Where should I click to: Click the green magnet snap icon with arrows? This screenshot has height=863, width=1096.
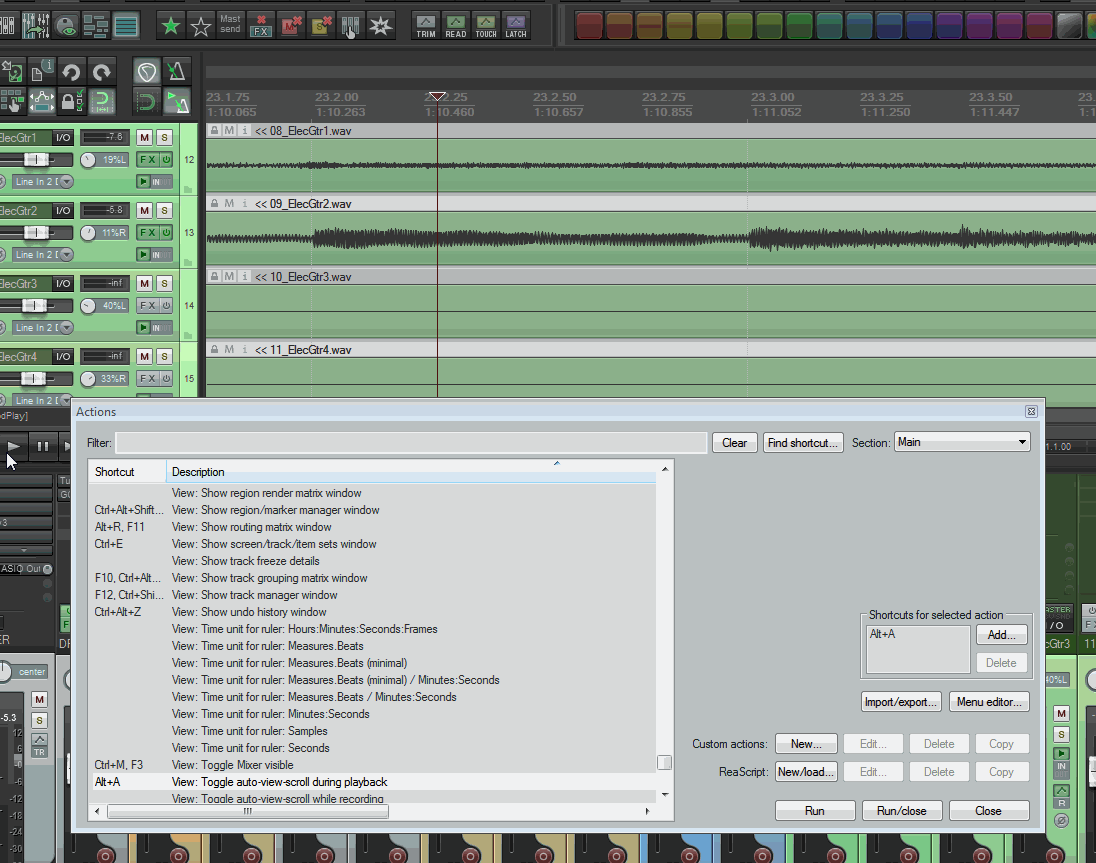pos(102,102)
